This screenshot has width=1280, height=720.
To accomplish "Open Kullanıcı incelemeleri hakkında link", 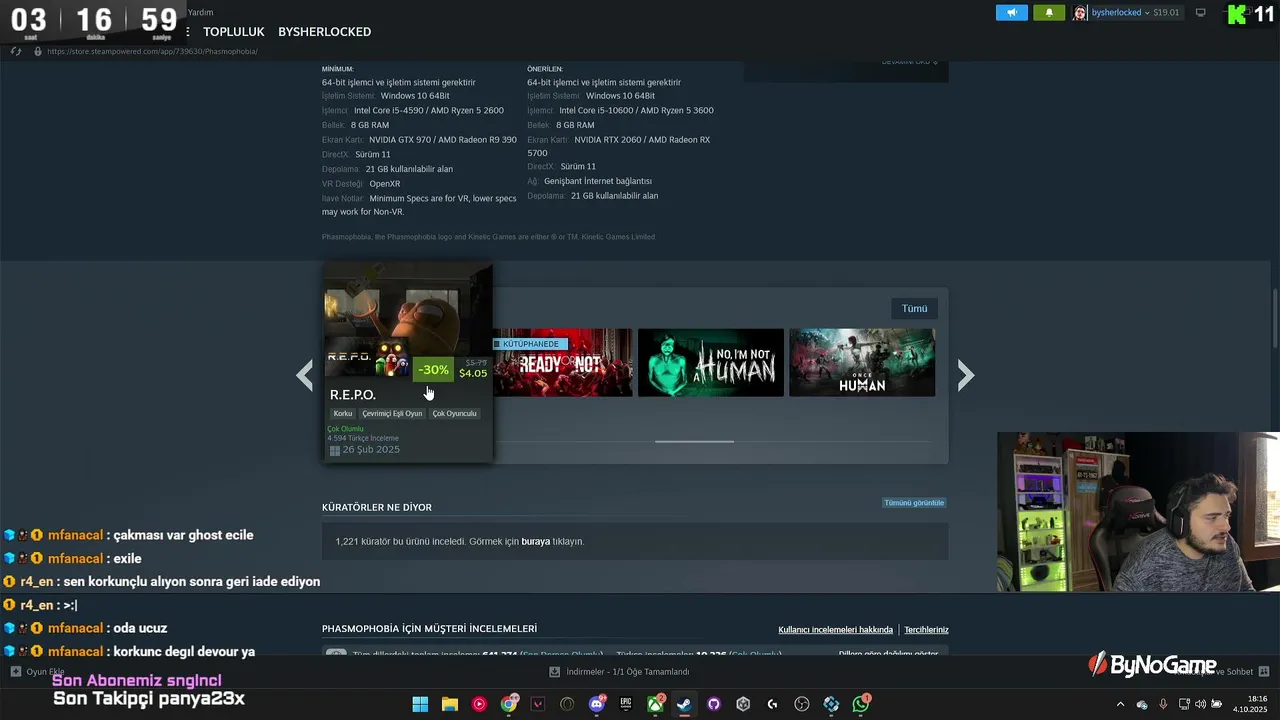I will [x=835, y=630].
